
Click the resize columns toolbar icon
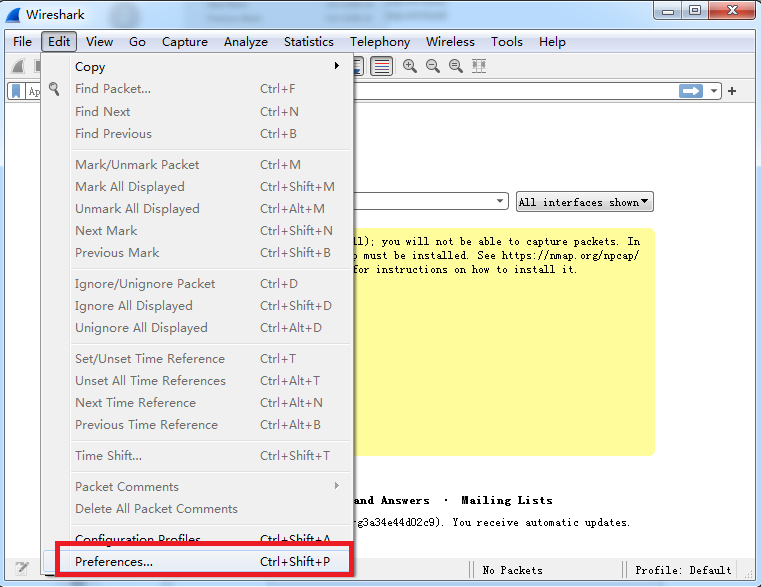(479, 66)
